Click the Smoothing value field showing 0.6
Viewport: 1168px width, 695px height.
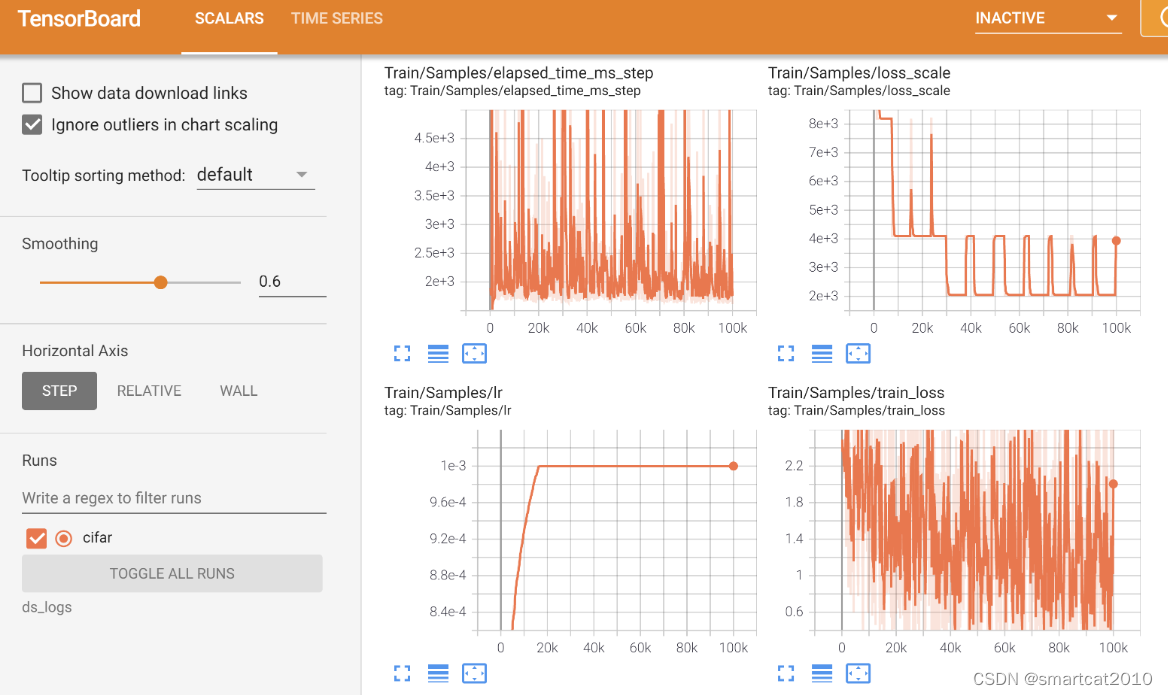292,282
